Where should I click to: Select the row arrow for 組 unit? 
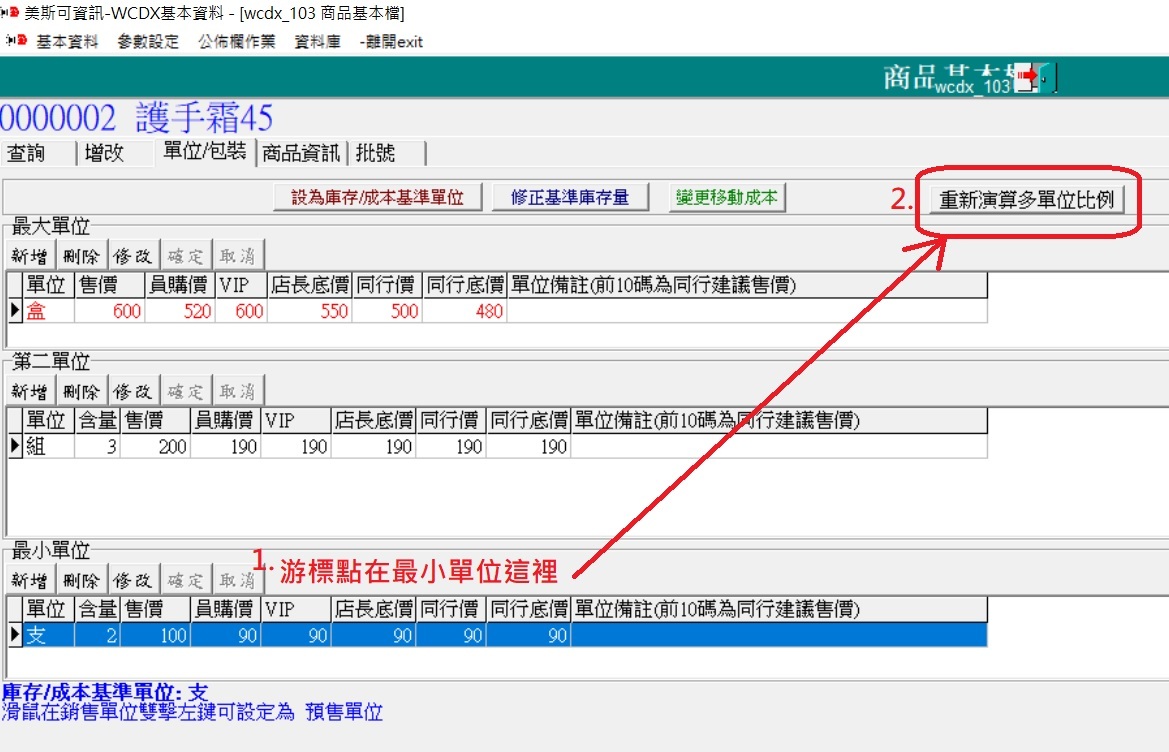click(15, 447)
